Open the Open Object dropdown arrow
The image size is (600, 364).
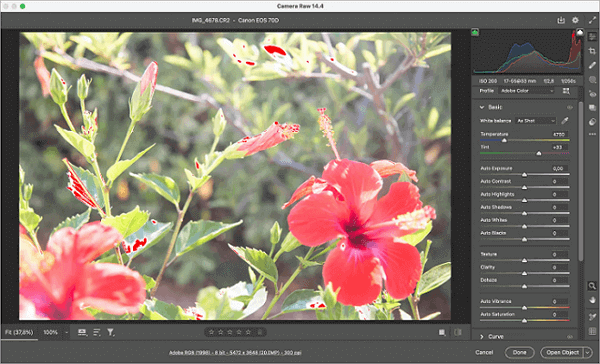click(588, 352)
